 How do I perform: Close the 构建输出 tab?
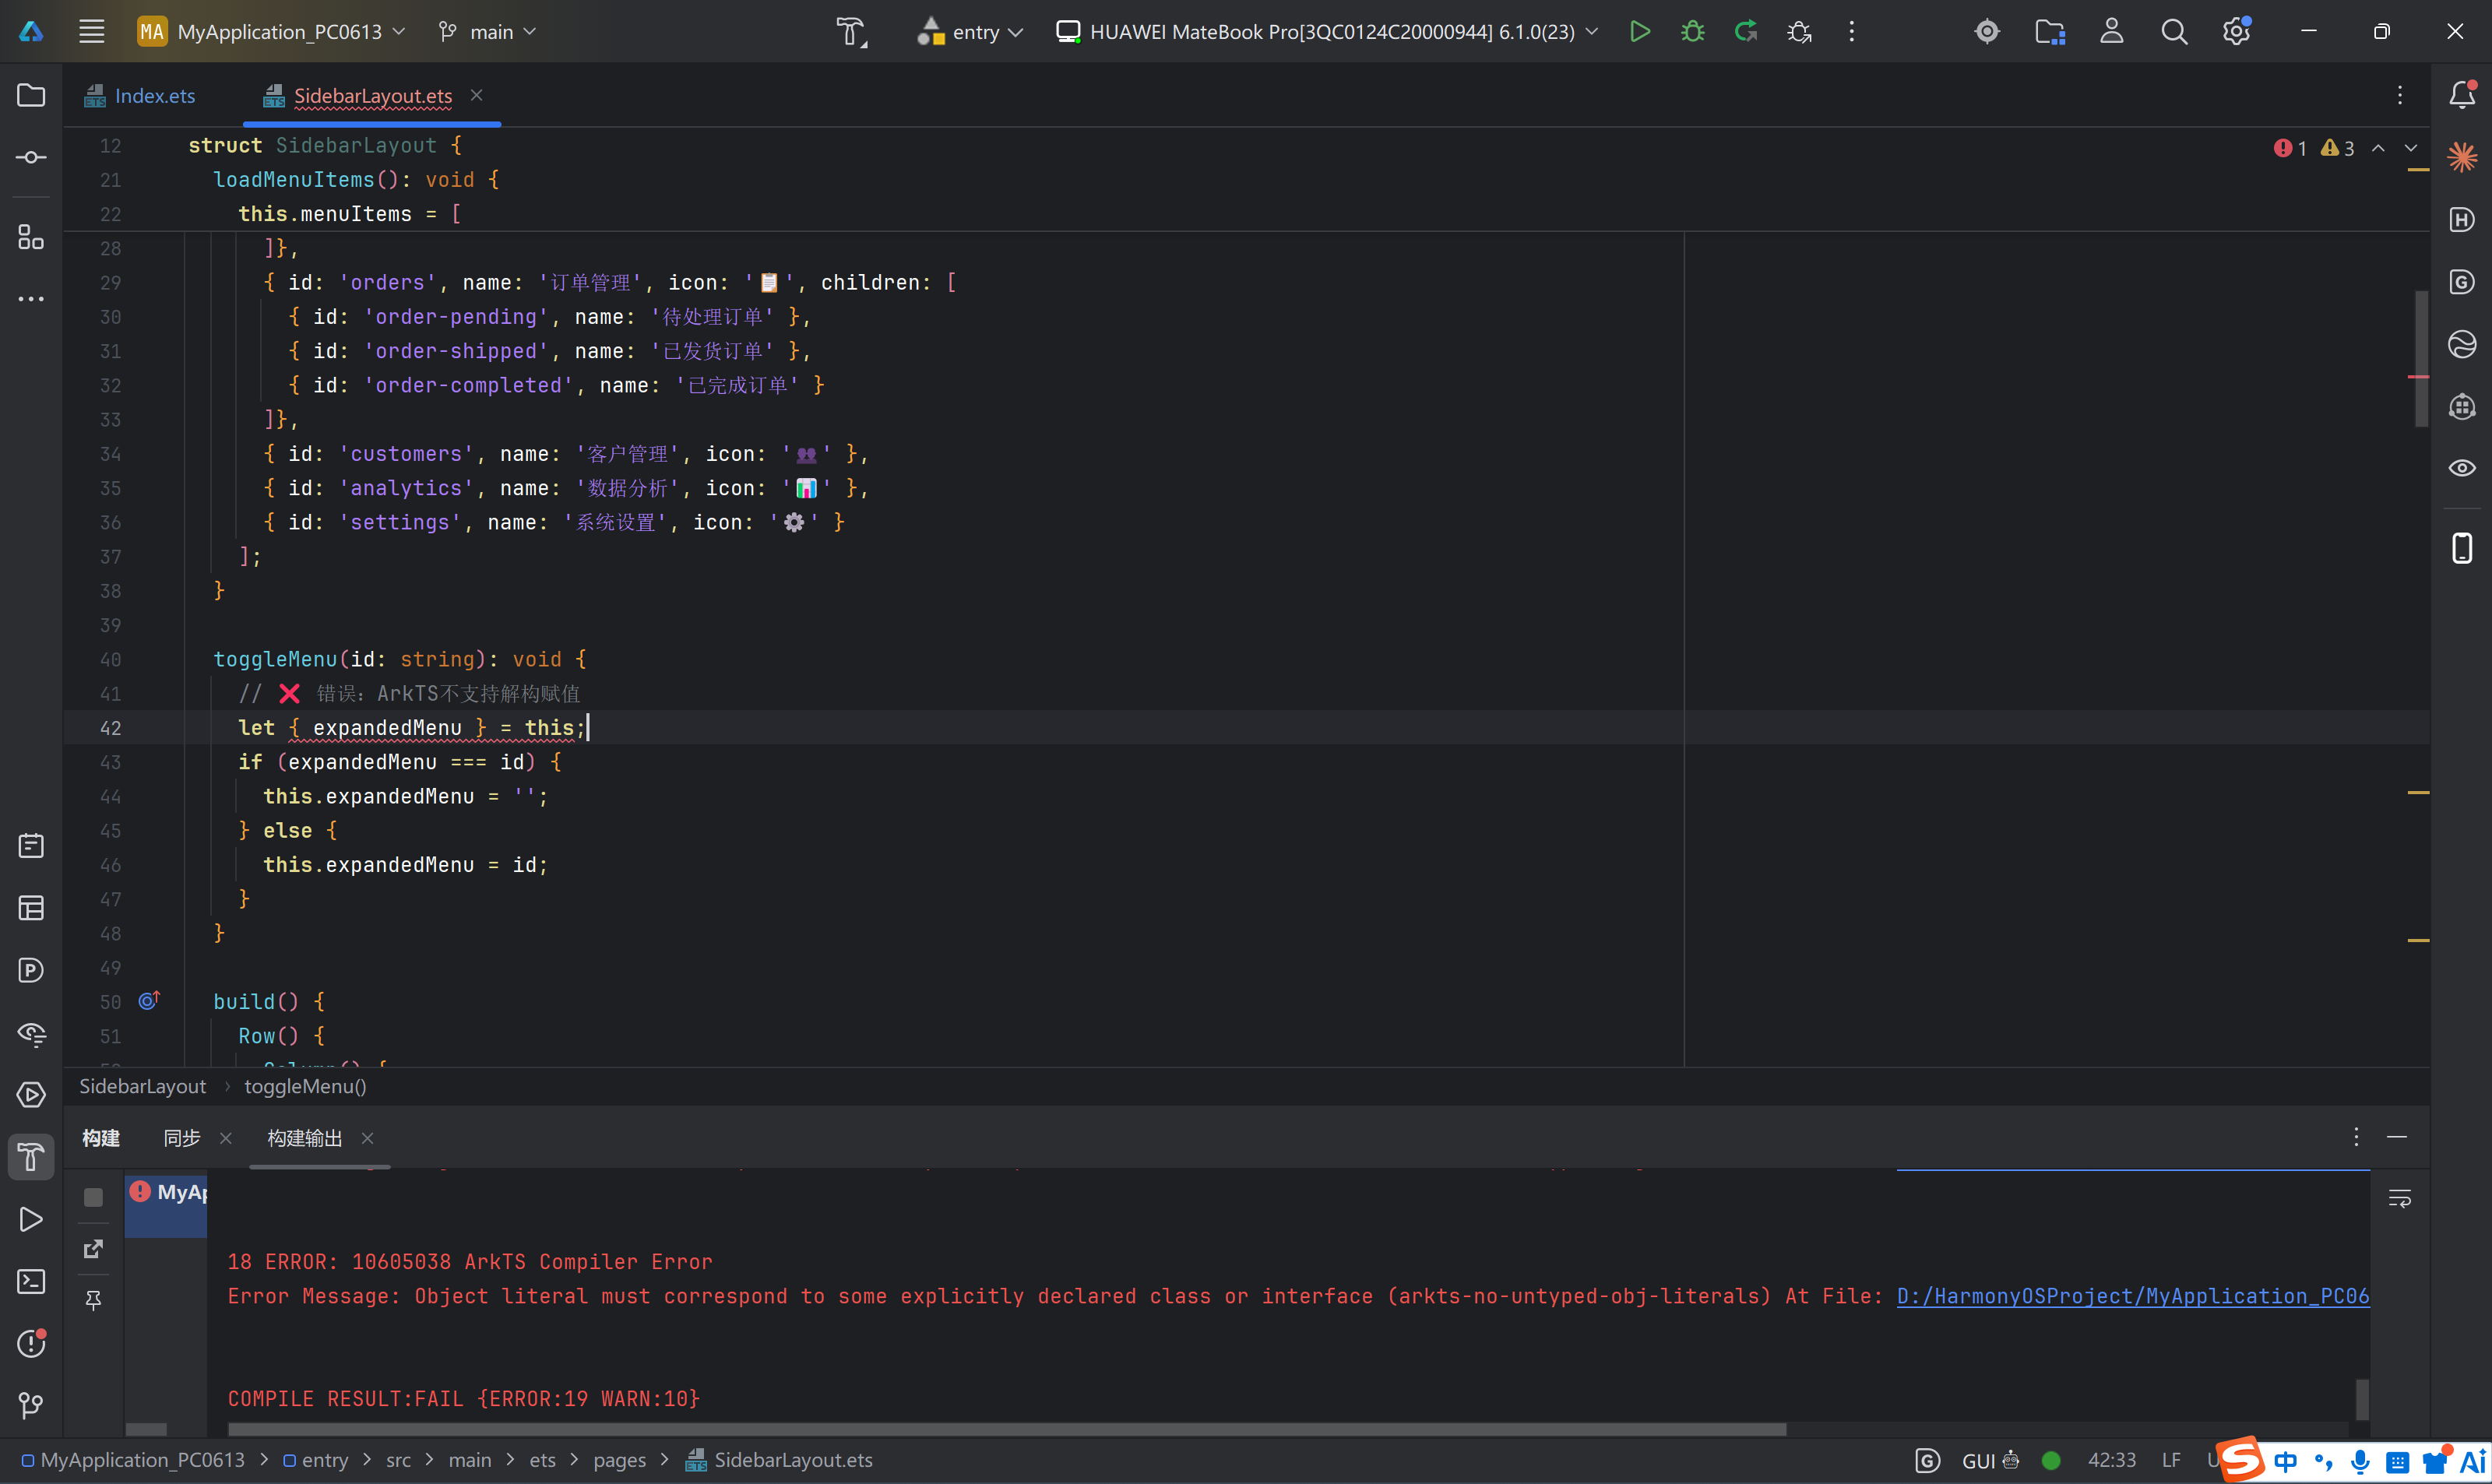click(368, 1138)
